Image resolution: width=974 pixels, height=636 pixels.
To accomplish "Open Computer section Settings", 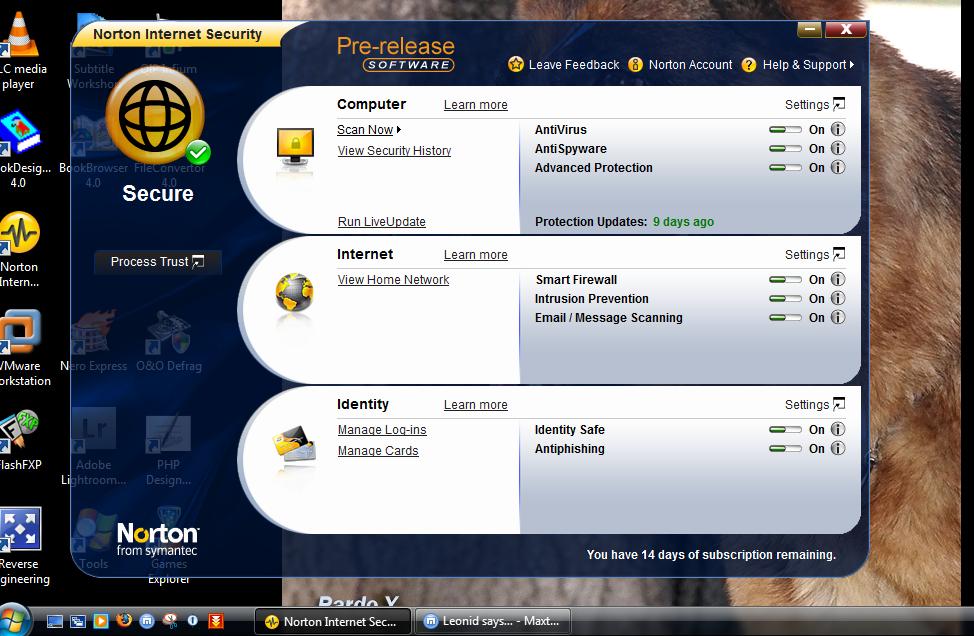I will (x=814, y=104).
